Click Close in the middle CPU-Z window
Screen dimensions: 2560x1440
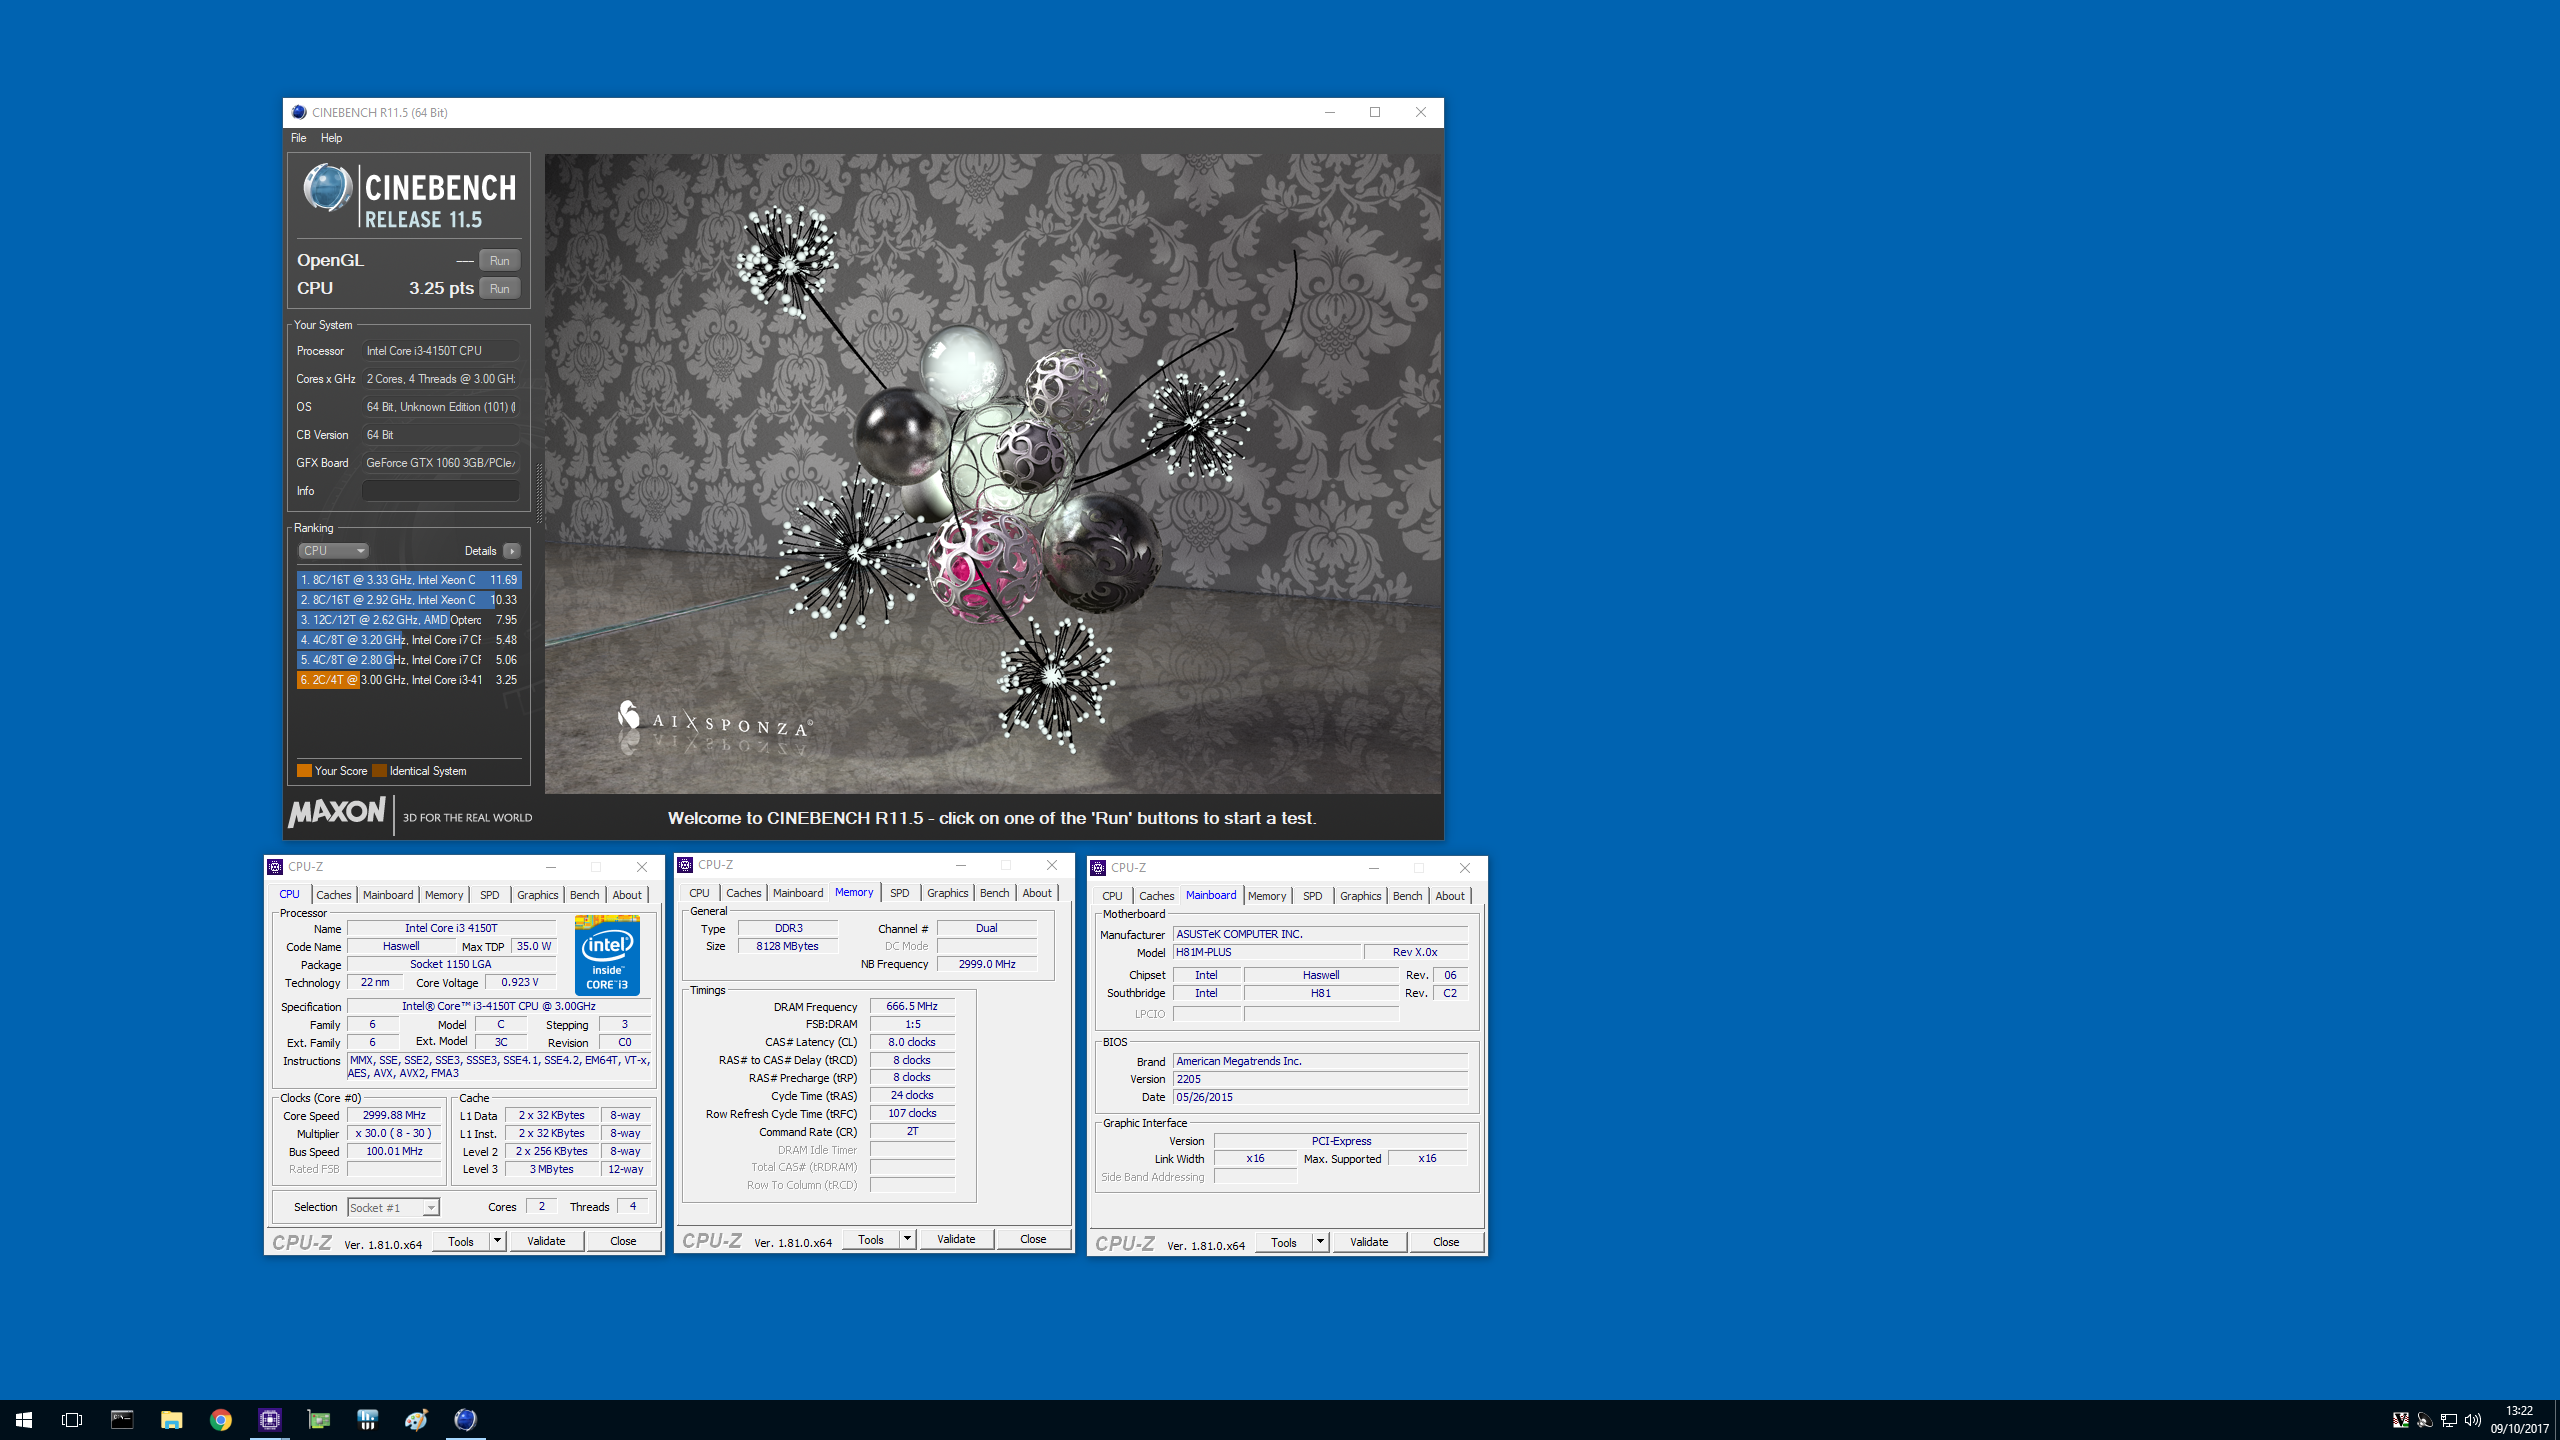(x=1033, y=1239)
